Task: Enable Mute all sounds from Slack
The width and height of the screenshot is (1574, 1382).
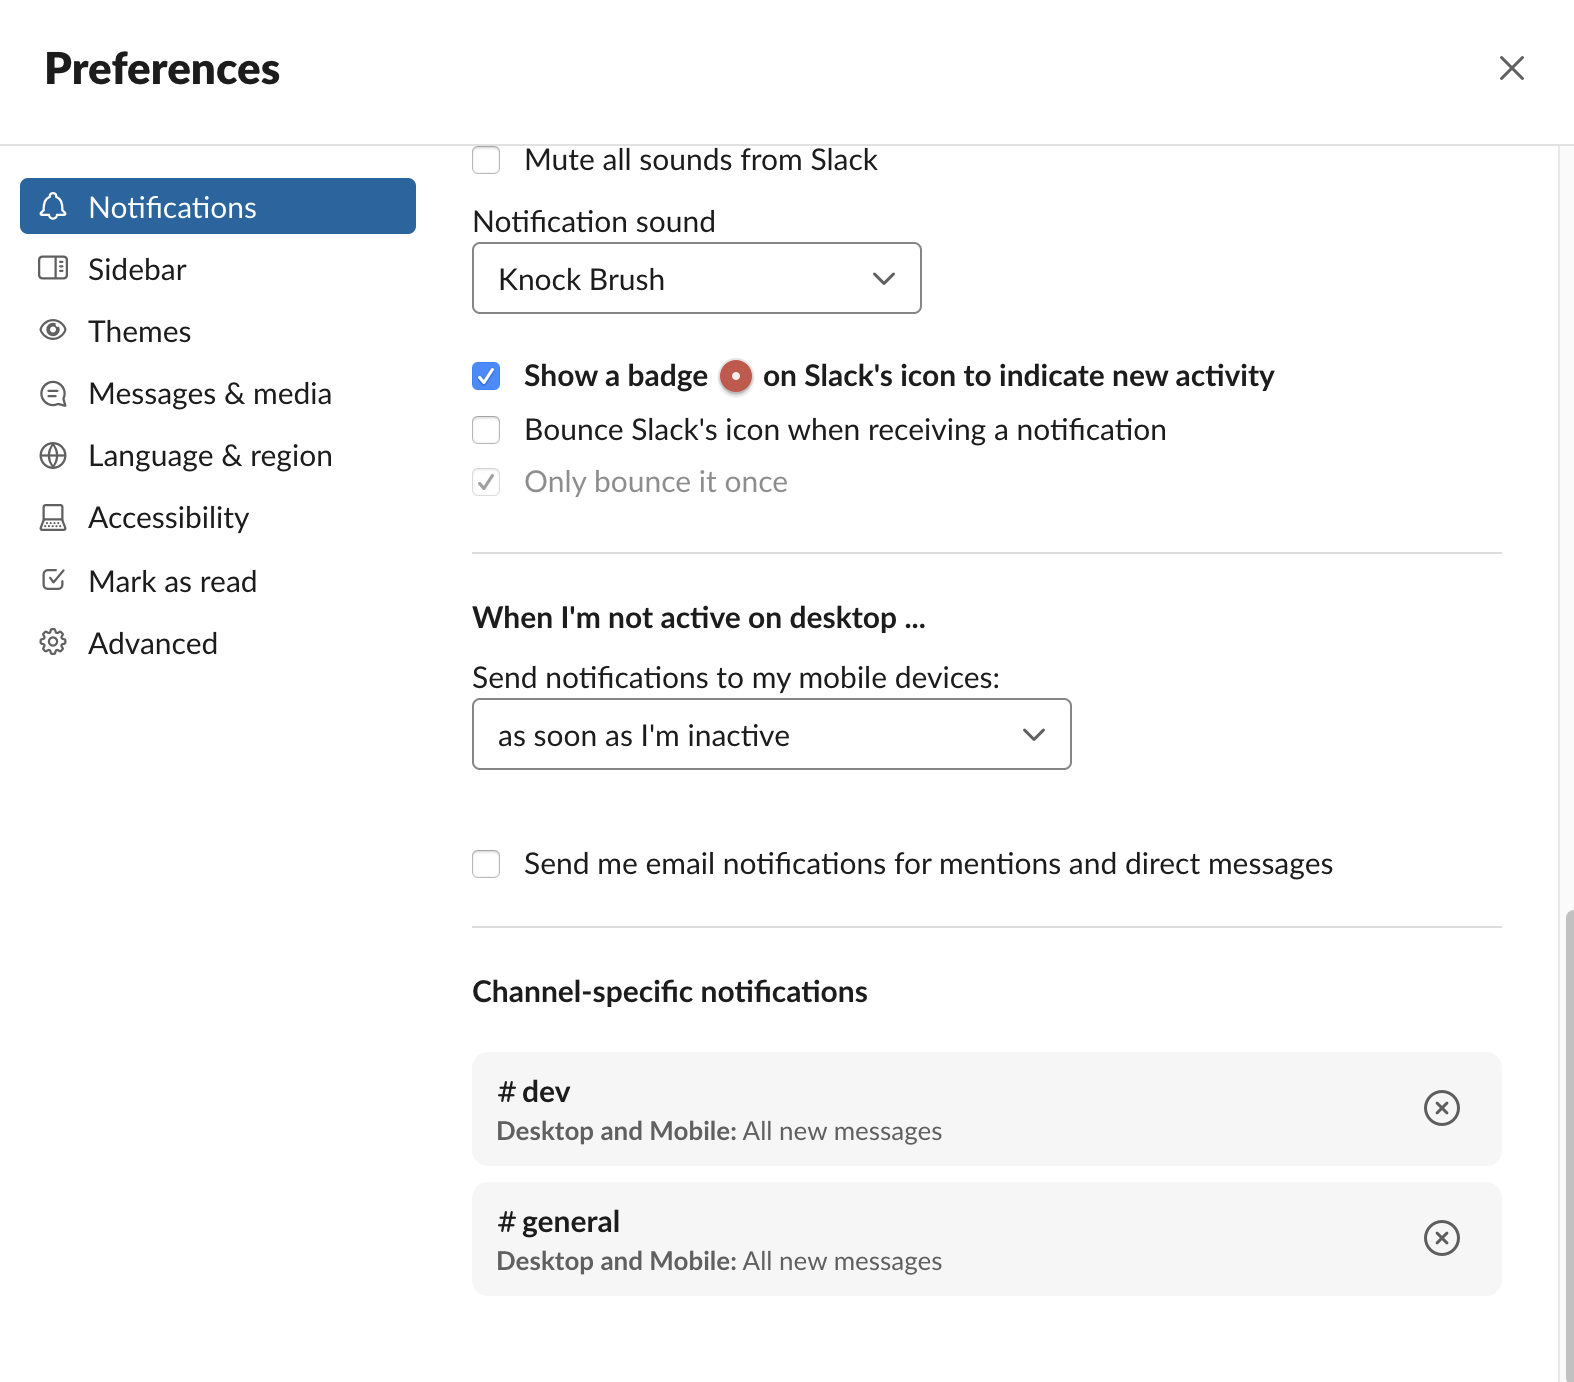Action: pyautogui.click(x=486, y=160)
